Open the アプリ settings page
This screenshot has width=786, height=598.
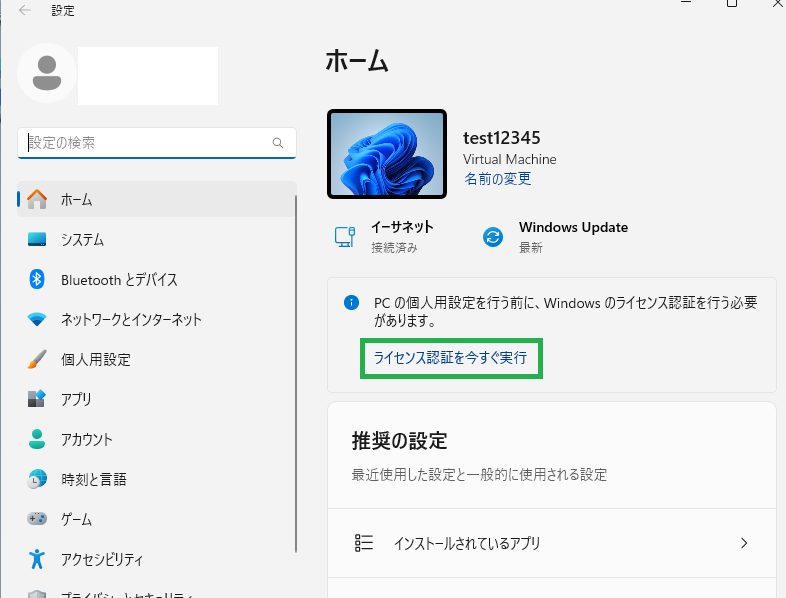(x=156, y=400)
